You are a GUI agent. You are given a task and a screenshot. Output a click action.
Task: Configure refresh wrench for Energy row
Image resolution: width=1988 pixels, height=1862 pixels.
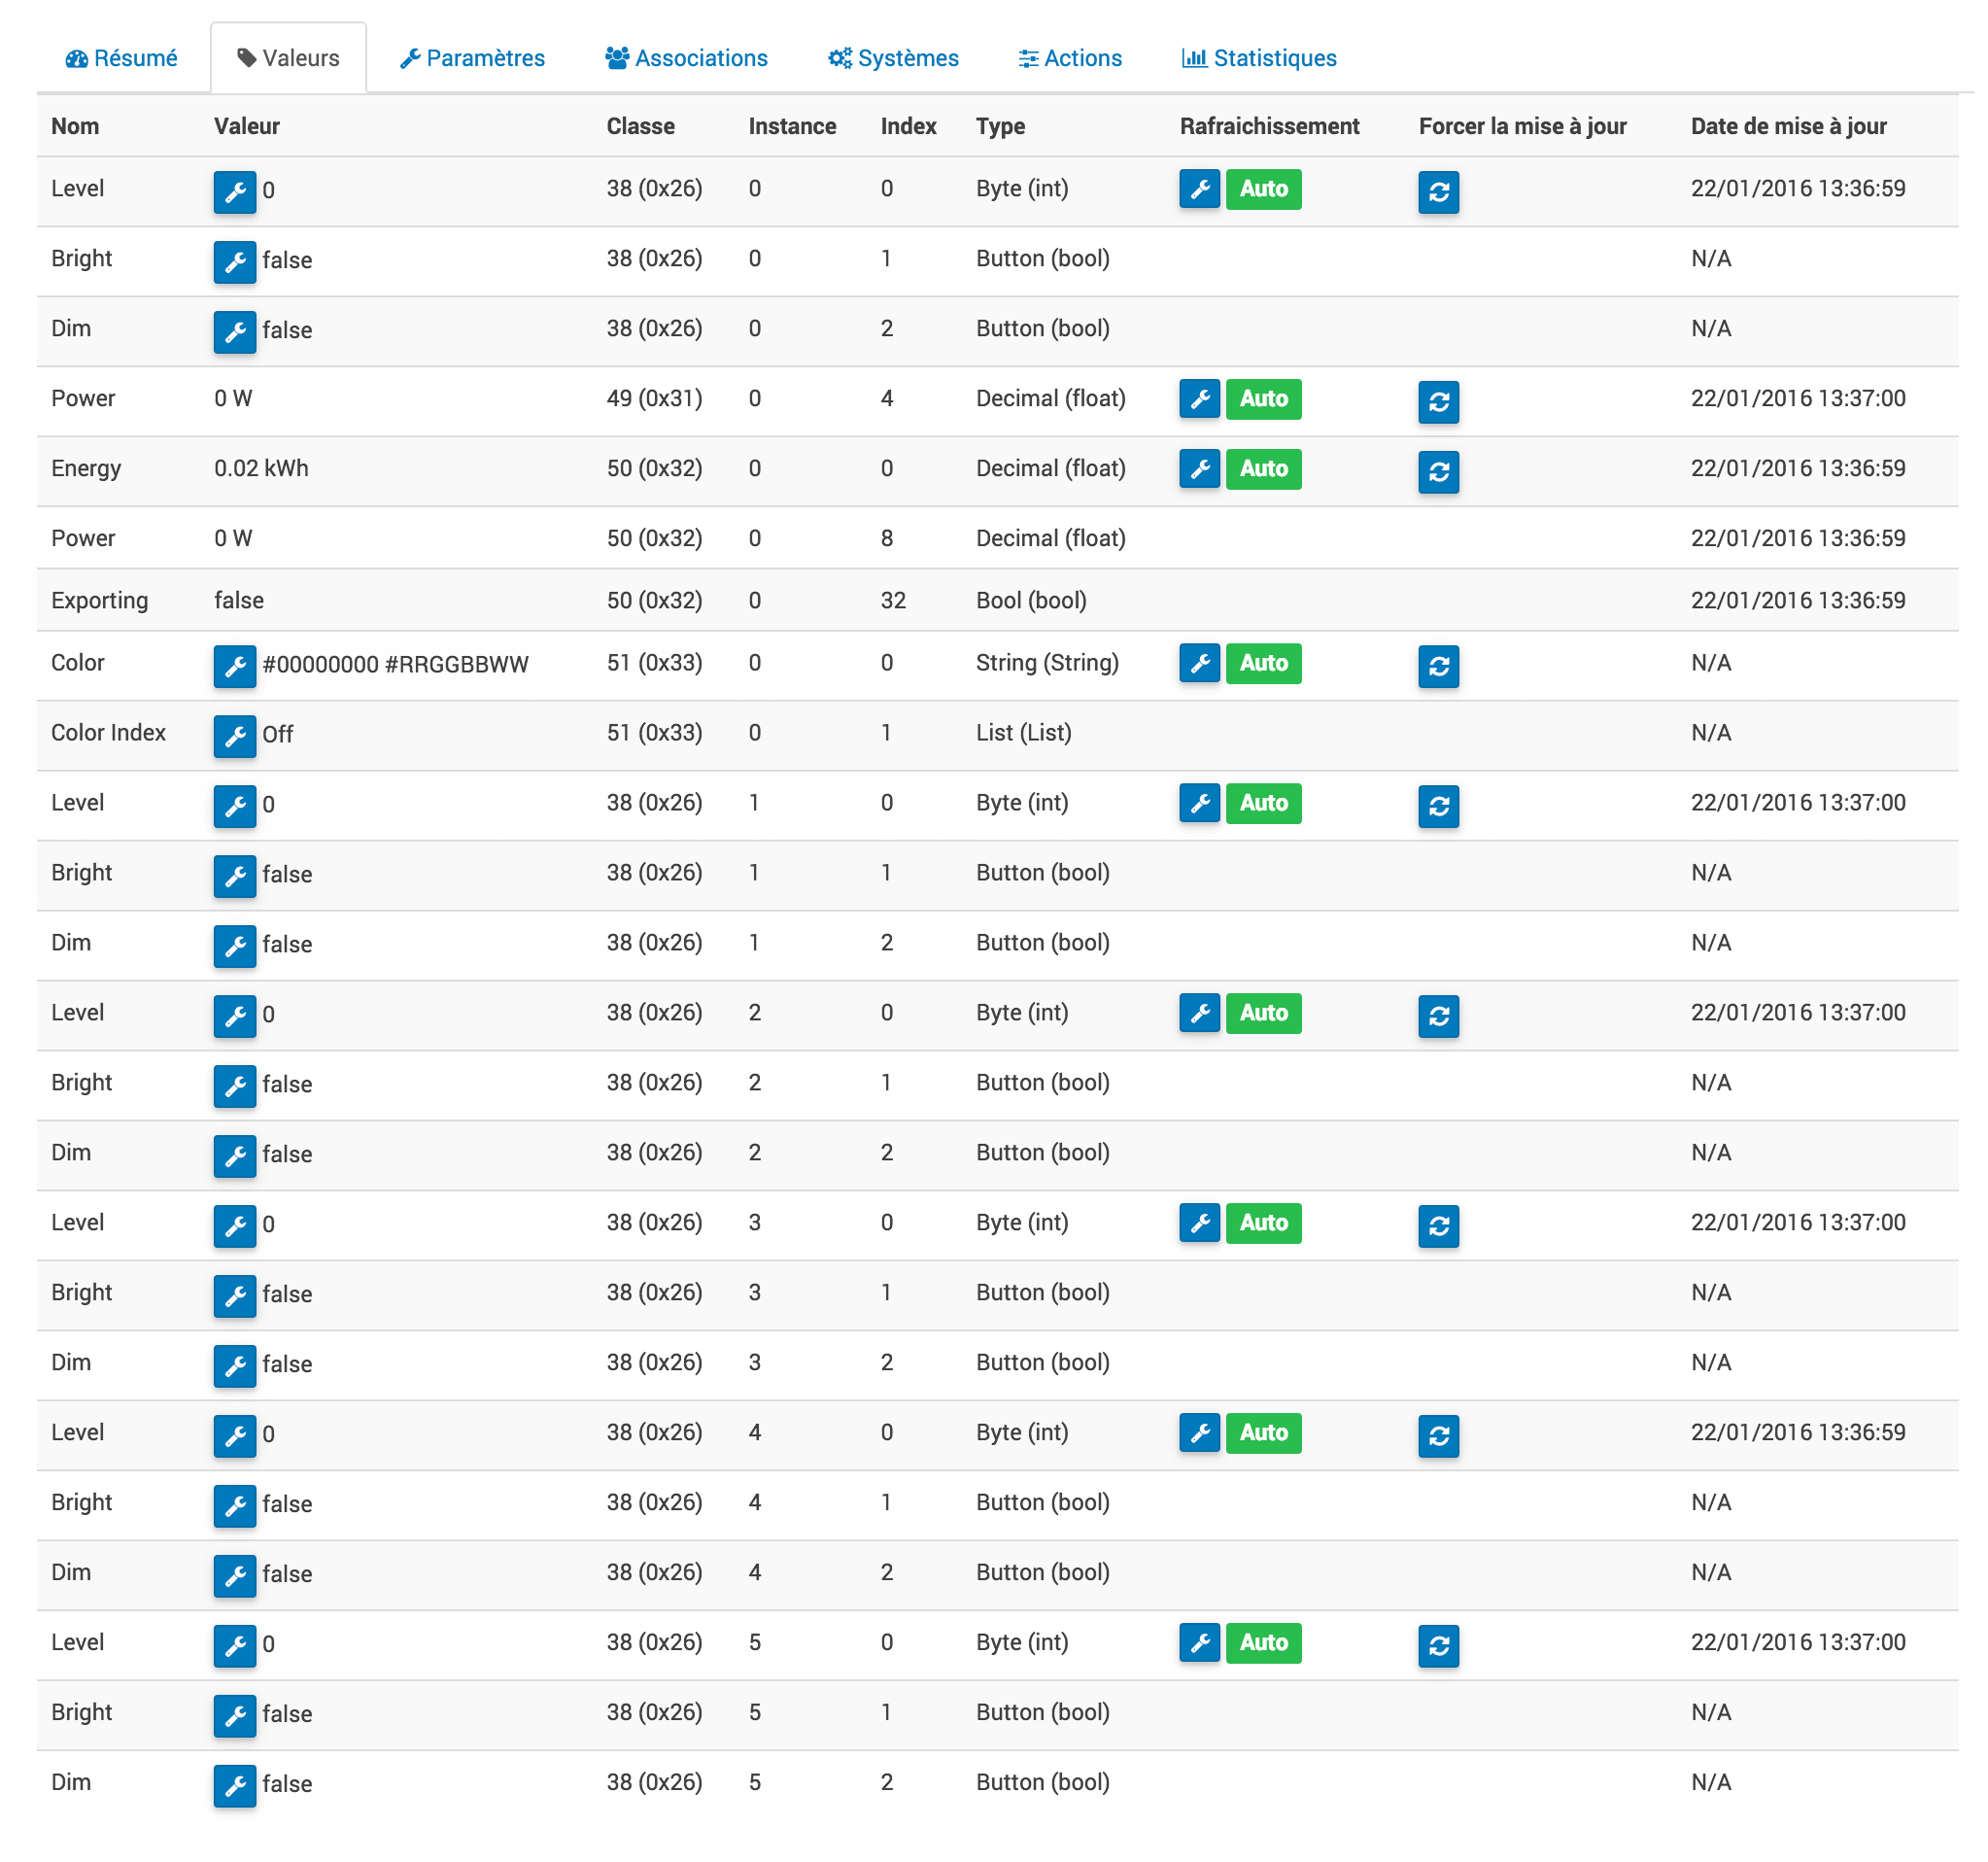coord(1200,469)
